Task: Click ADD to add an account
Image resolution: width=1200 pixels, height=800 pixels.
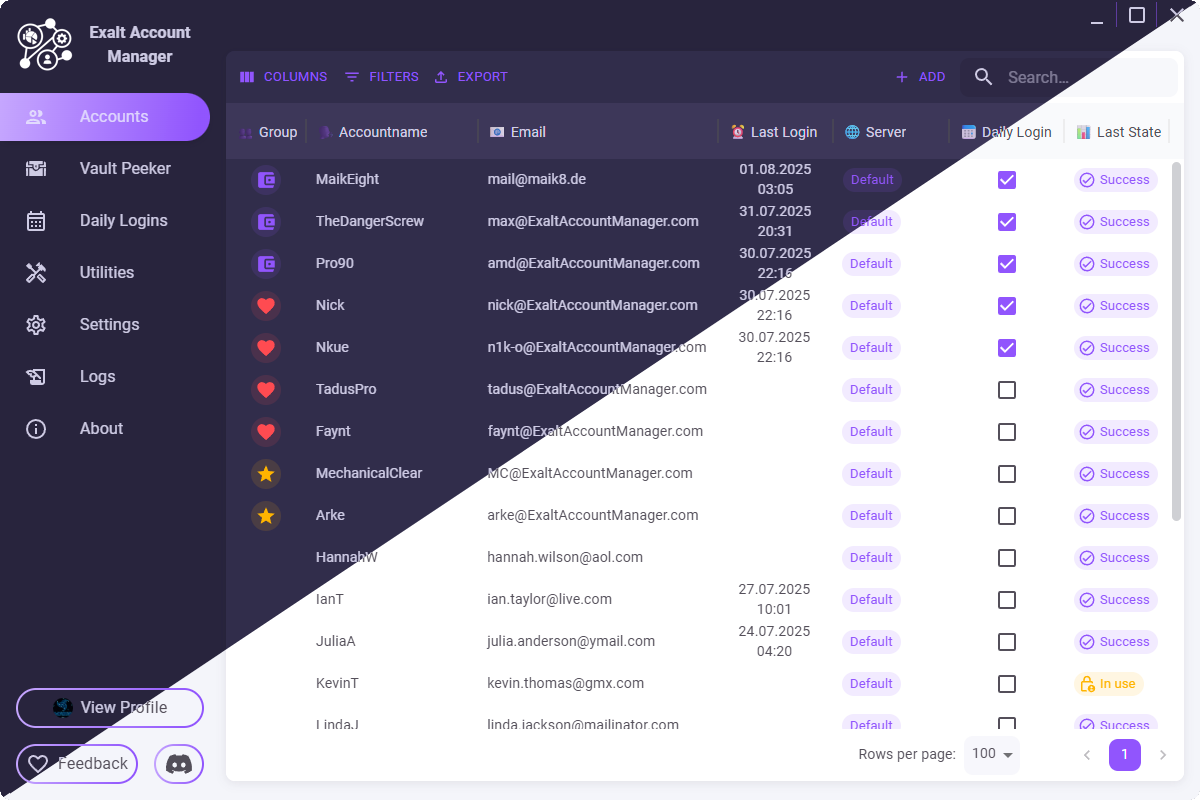Action: click(920, 77)
